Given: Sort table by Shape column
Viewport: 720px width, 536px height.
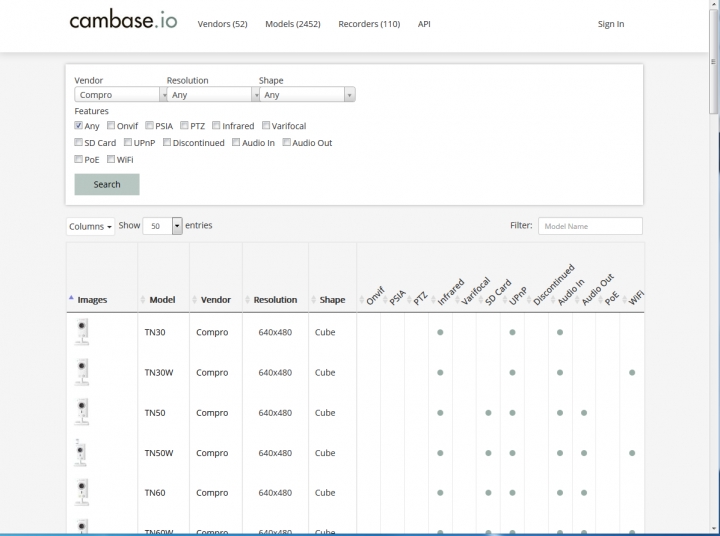Looking at the screenshot, I should pos(332,300).
